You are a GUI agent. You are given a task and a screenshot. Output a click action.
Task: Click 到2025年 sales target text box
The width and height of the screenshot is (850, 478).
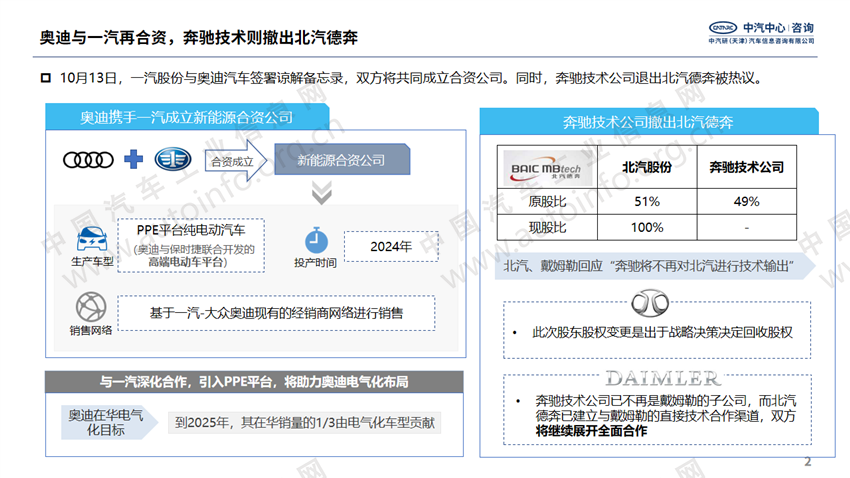pos(305,423)
